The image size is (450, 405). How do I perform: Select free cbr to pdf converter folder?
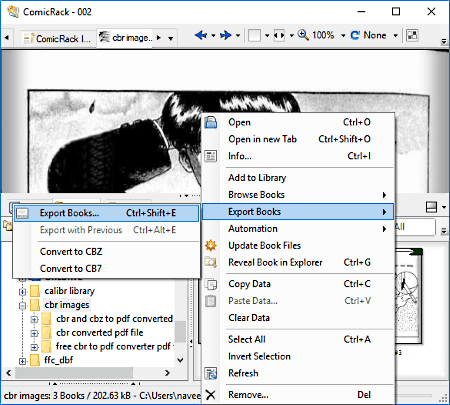[114, 347]
